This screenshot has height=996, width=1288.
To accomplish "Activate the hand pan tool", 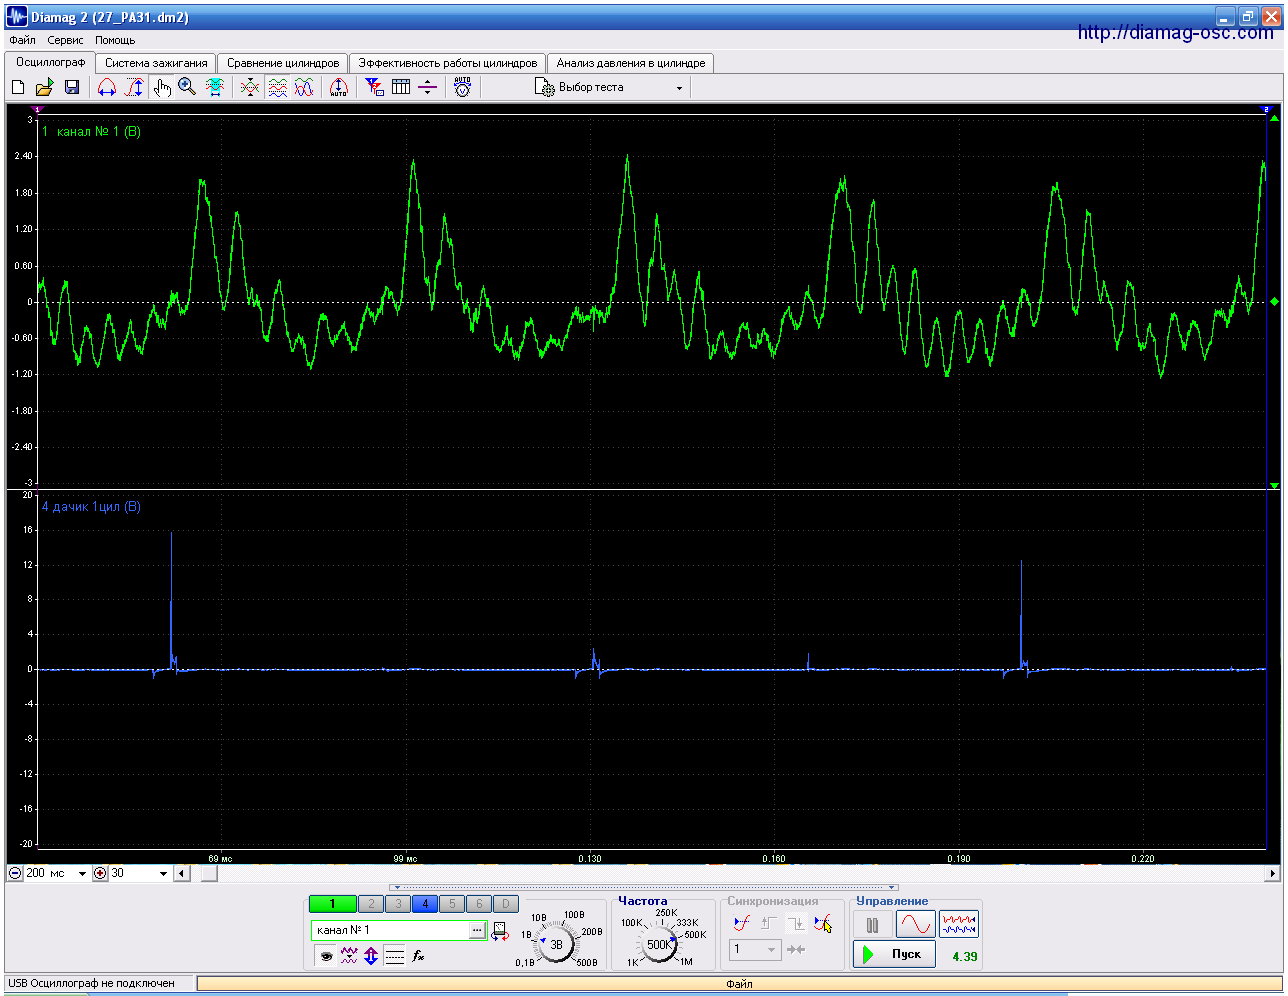I will pos(162,87).
